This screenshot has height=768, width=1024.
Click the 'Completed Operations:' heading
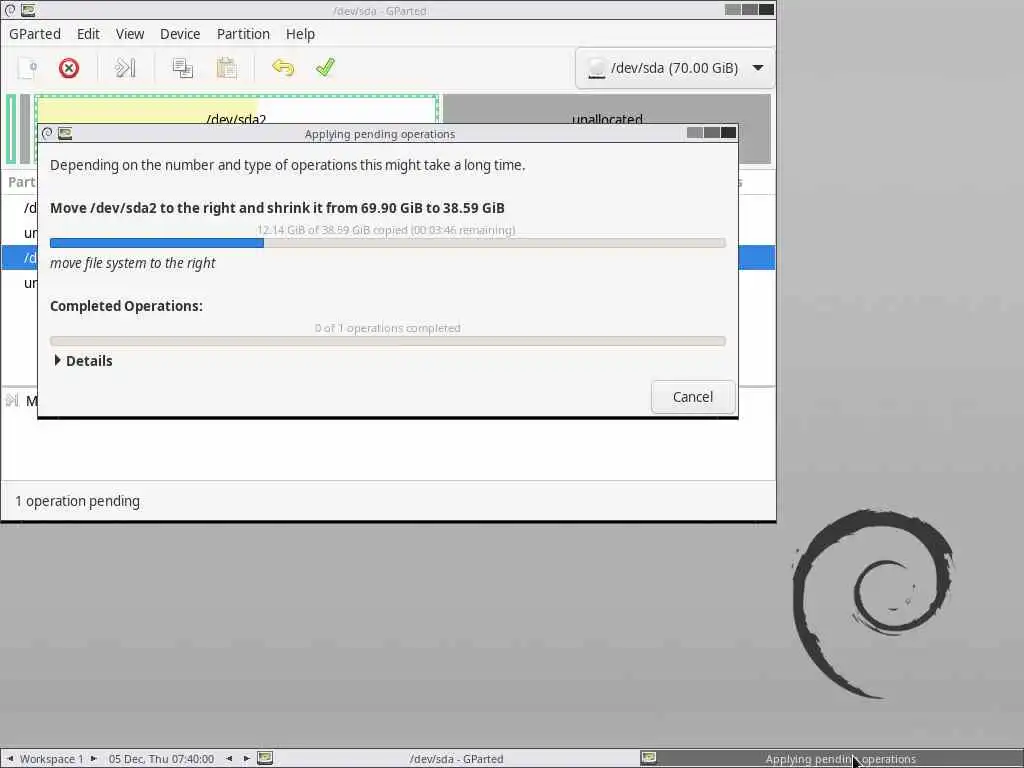[x=126, y=306]
